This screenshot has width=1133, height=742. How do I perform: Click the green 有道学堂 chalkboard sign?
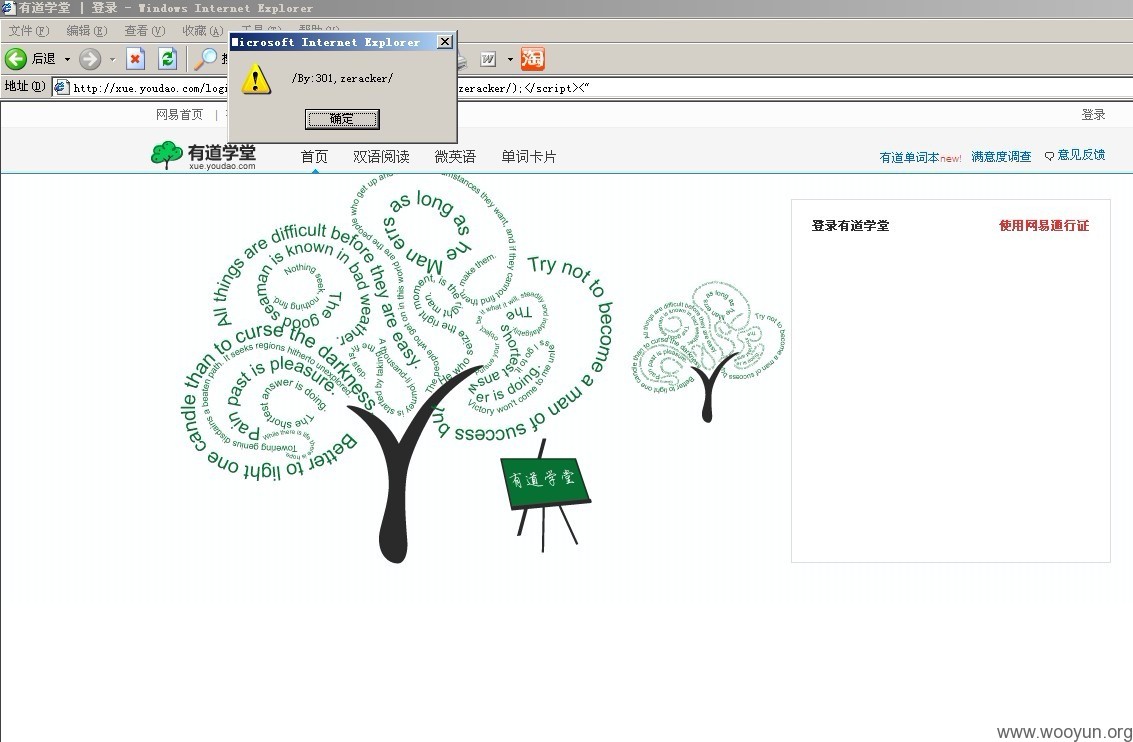pyautogui.click(x=546, y=482)
